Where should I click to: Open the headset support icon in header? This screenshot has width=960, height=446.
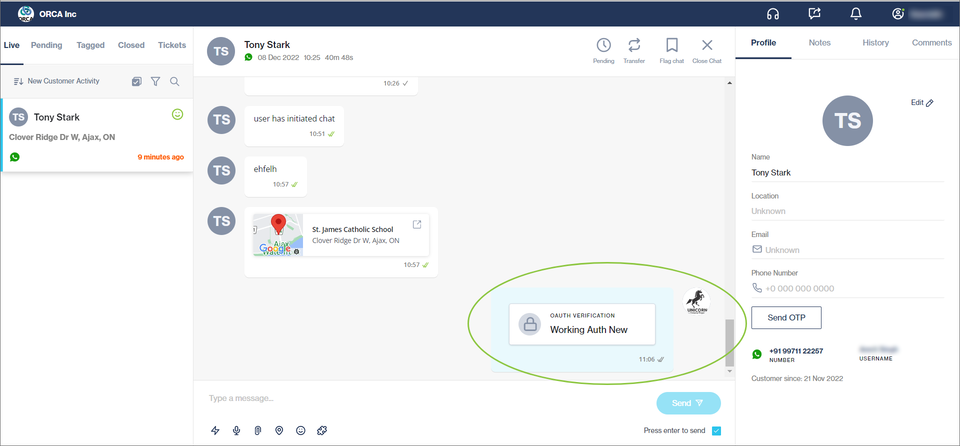(773, 14)
